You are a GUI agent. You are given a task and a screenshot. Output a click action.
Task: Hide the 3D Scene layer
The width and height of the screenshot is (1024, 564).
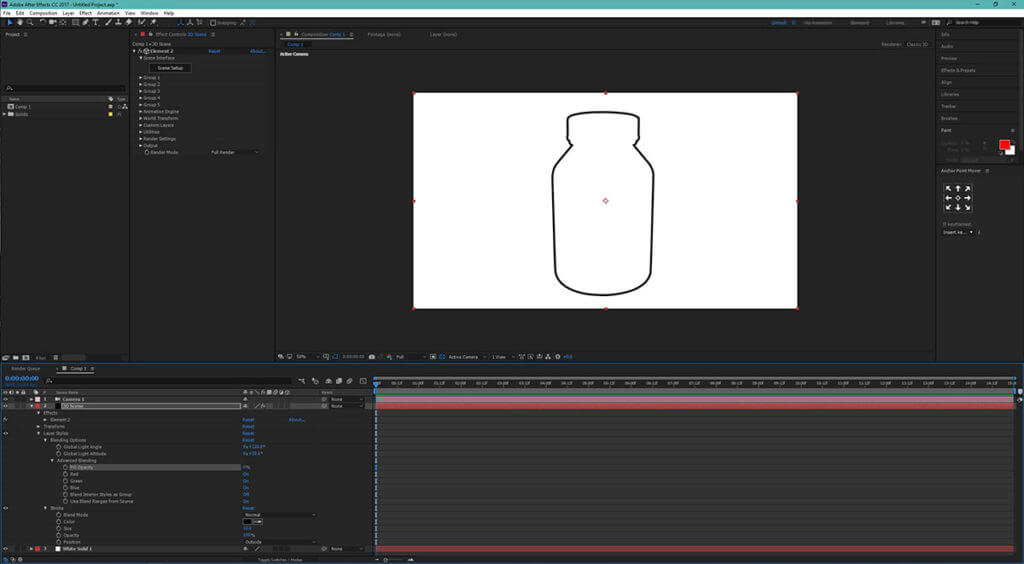[5, 406]
